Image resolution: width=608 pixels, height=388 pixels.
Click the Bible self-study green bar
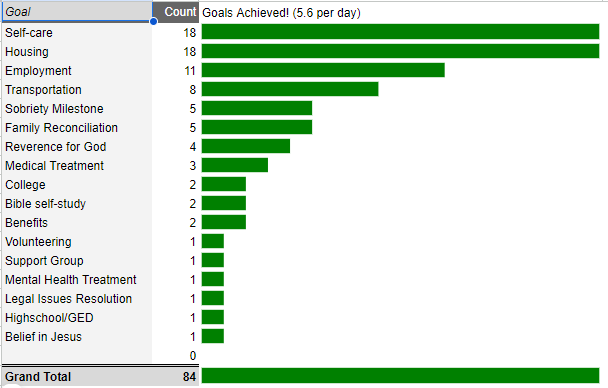click(224, 203)
